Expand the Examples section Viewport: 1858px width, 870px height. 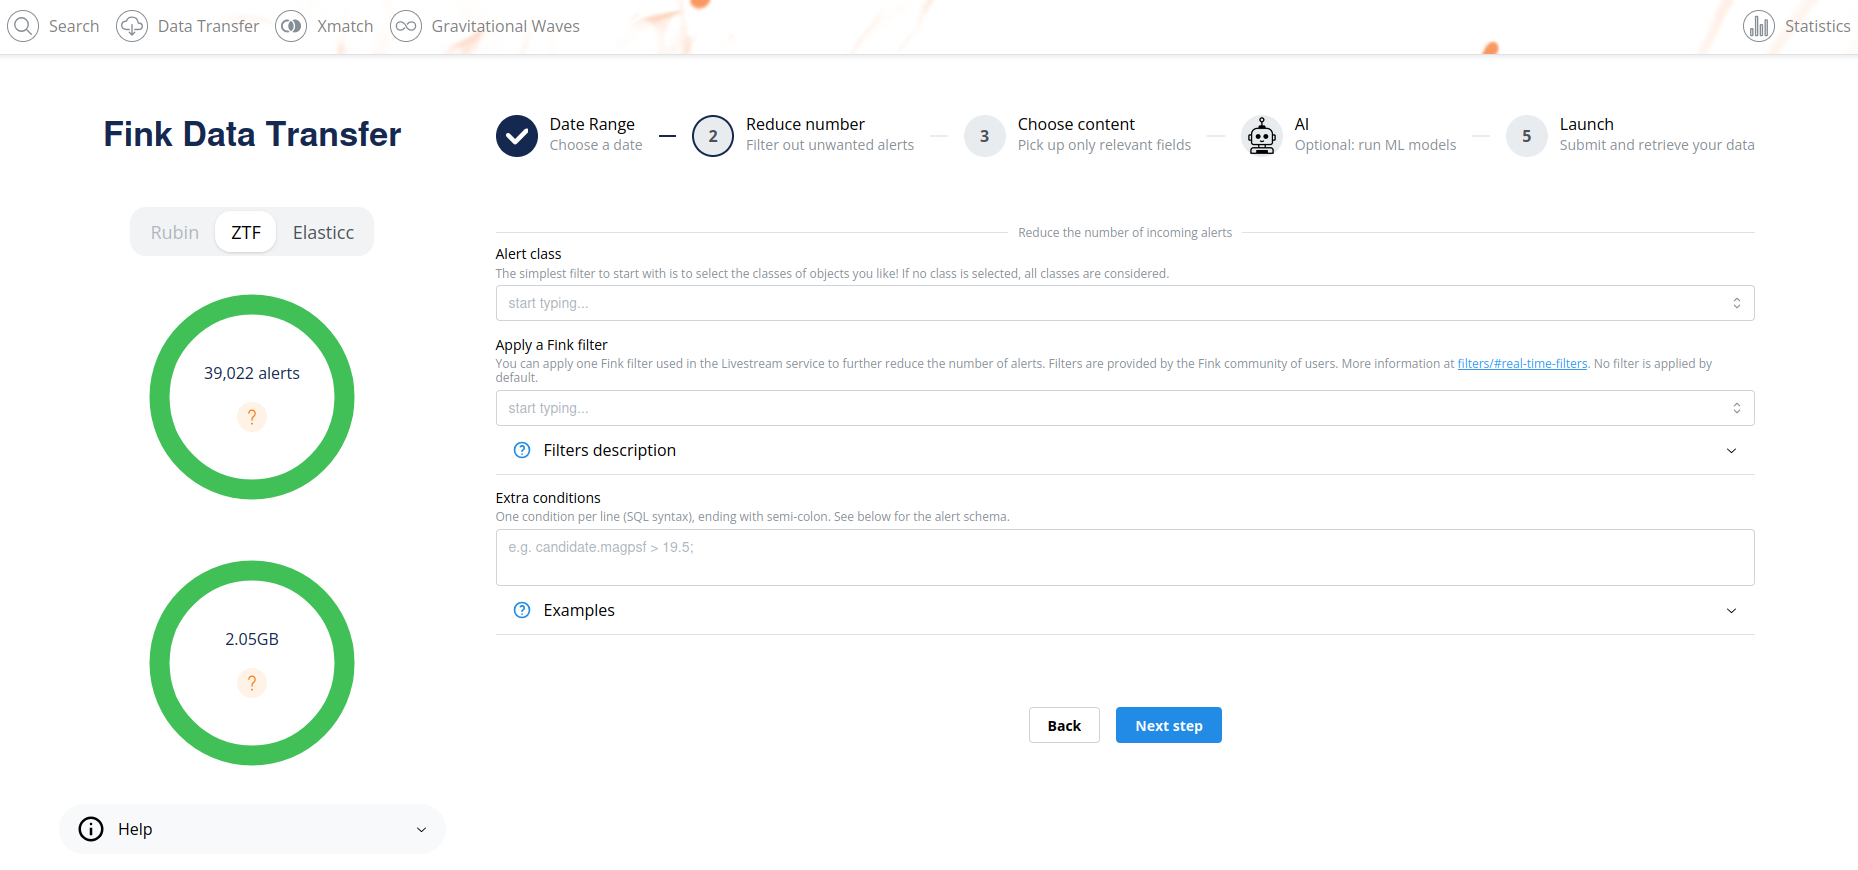click(1125, 610)
